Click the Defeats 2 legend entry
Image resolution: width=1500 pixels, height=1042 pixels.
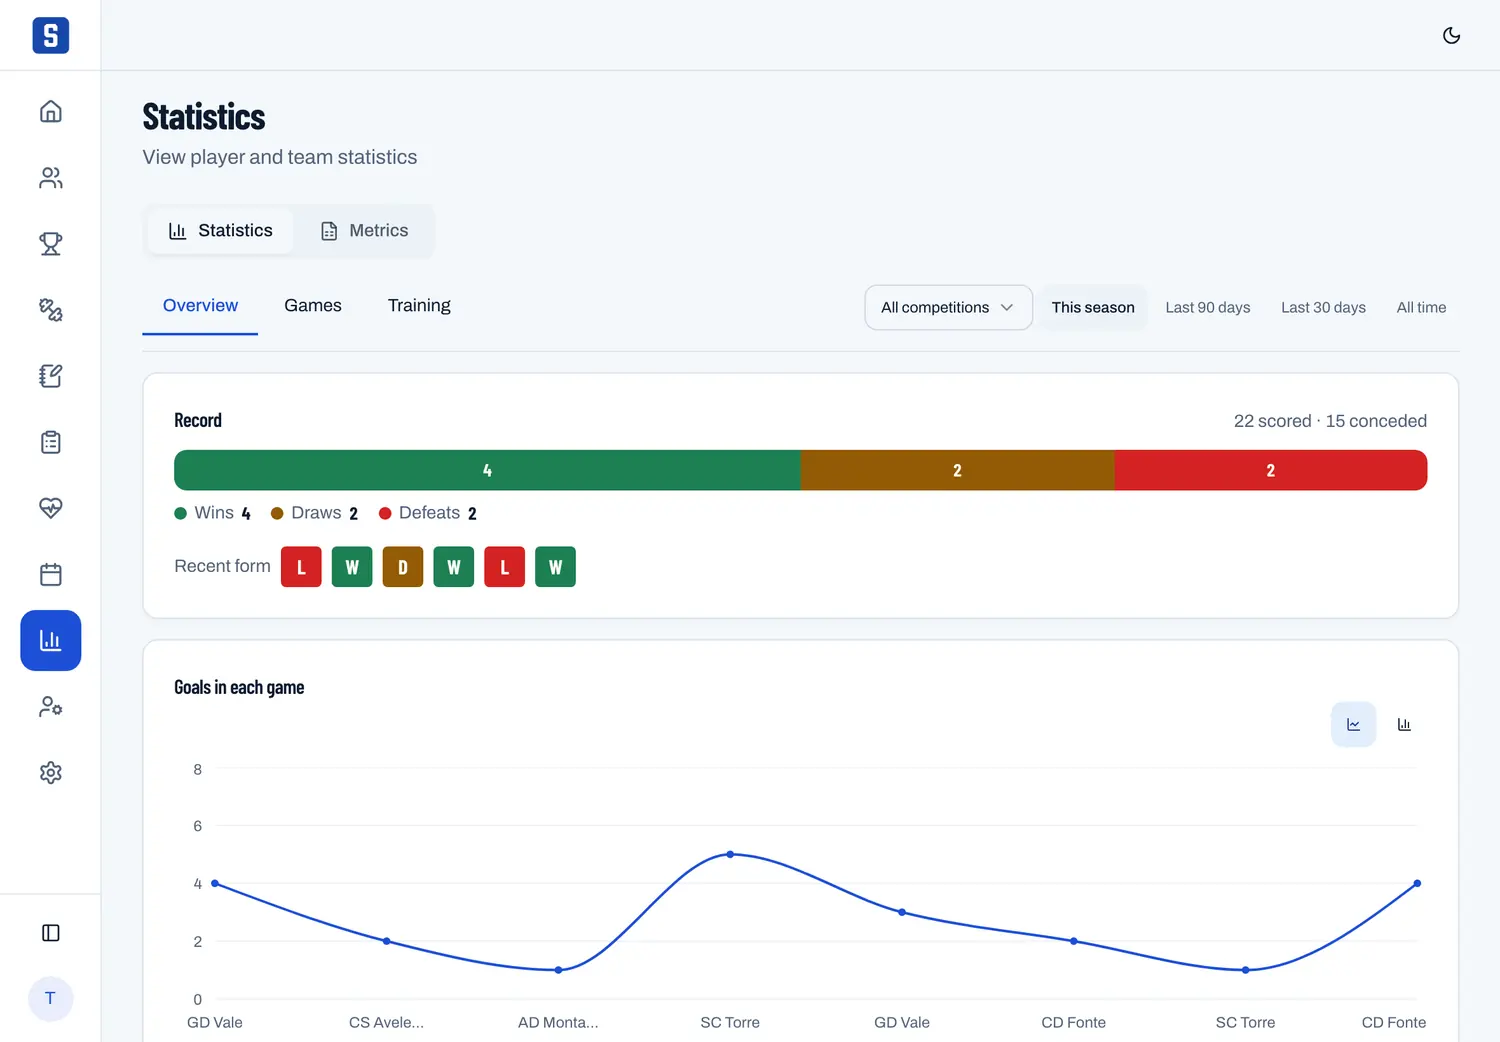[428, 513]
